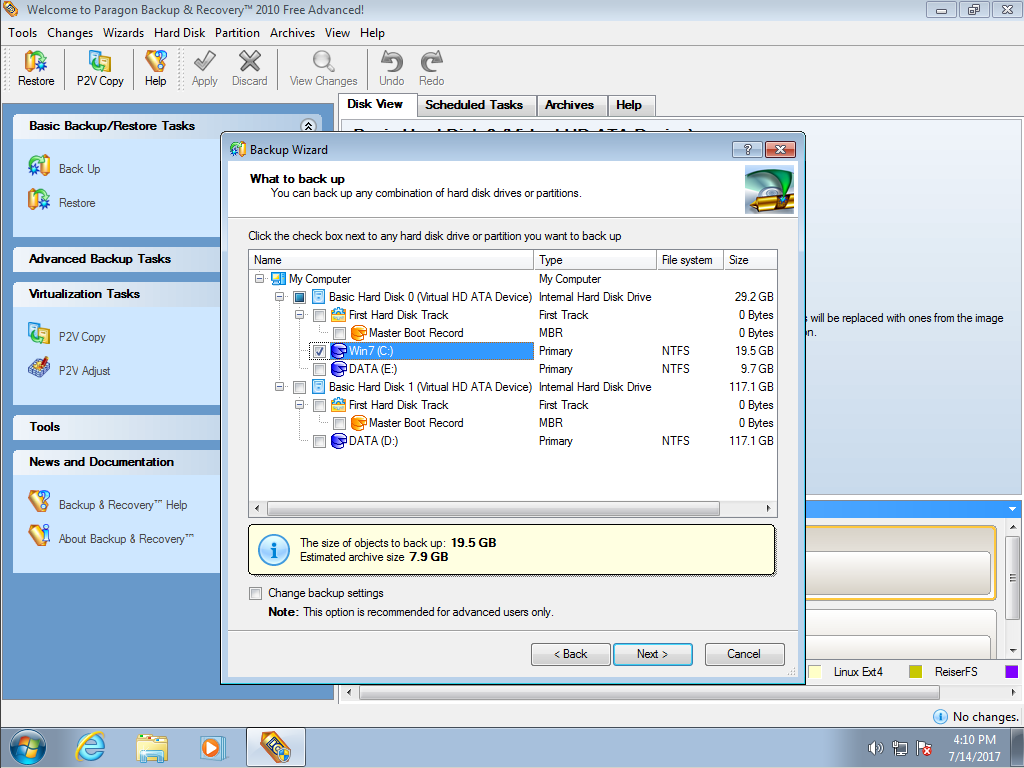Check the DATA (E:) partition checkbox
This screenshot has height=768, width=1024.
pos(319,369)
